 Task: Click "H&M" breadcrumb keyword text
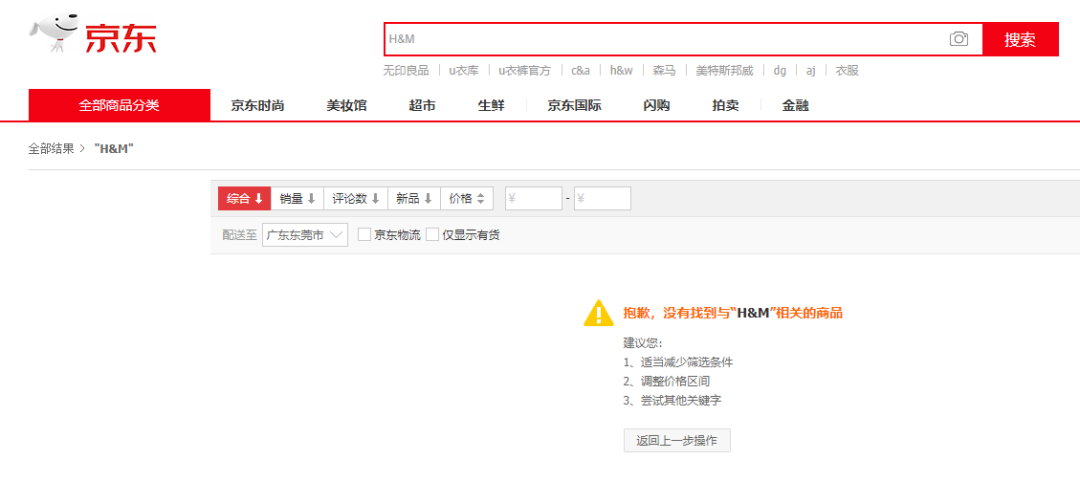pos(113,148)
